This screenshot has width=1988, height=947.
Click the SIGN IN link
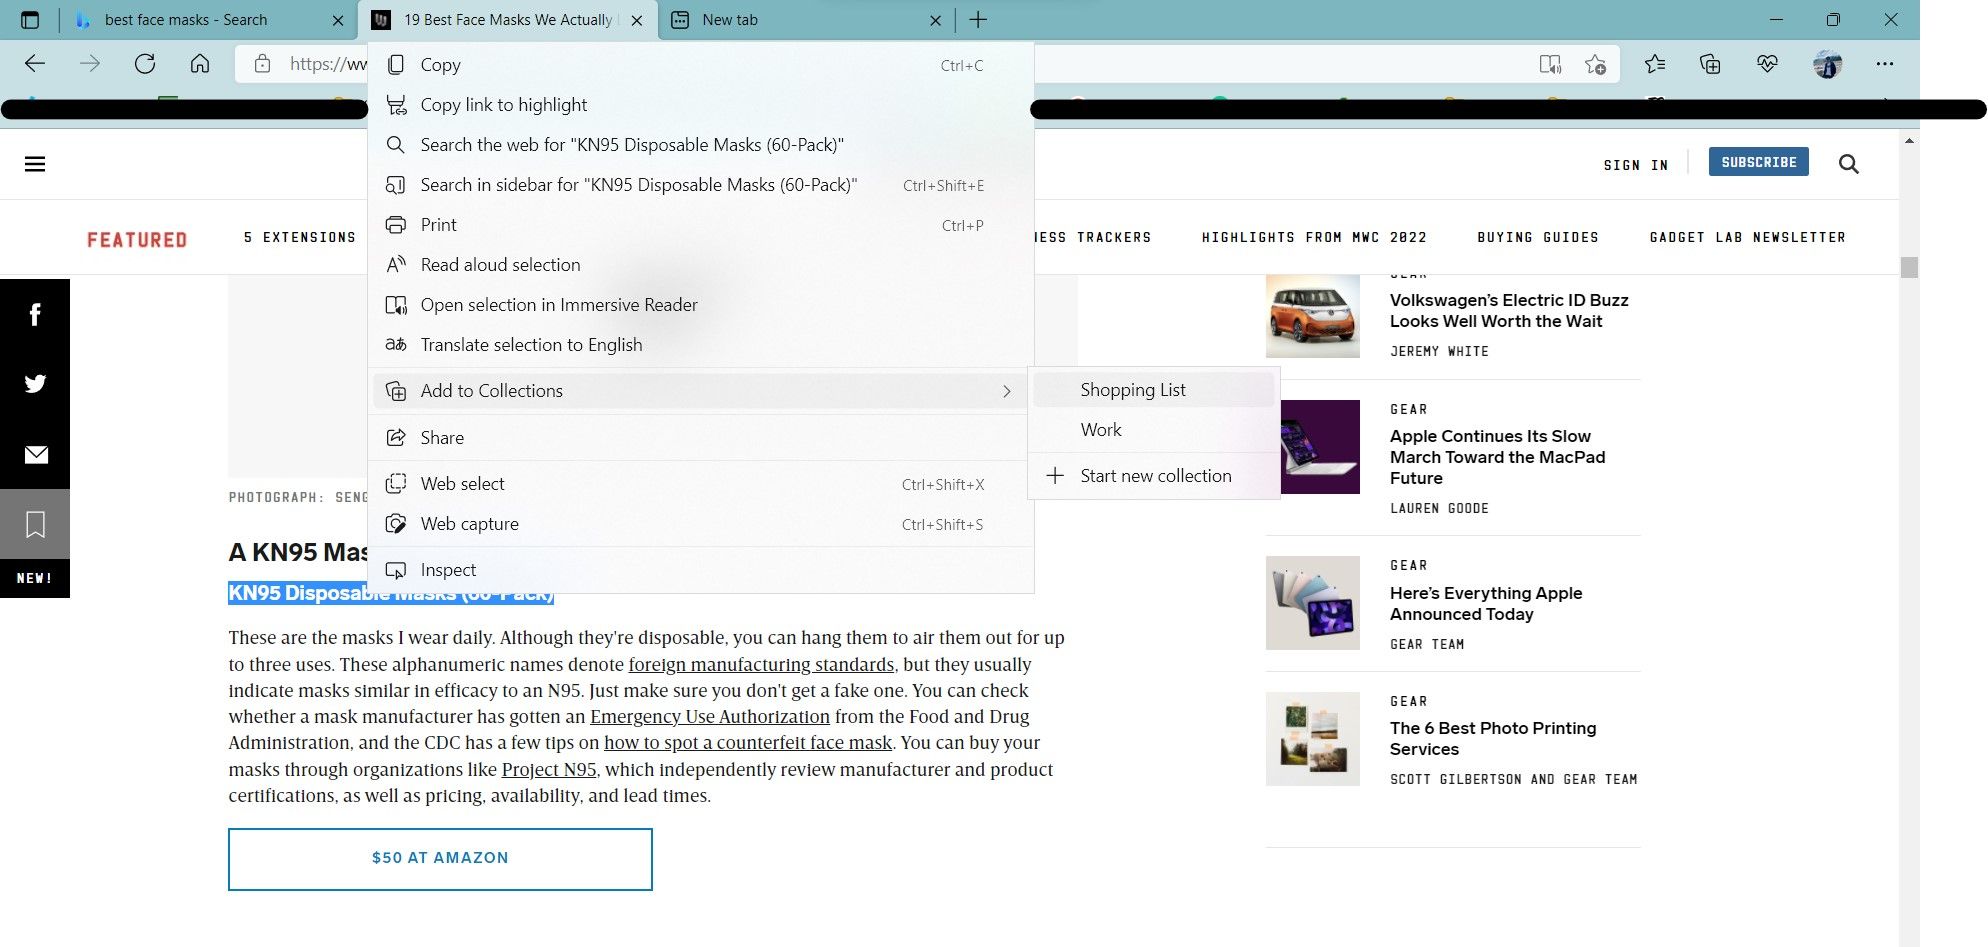coord(1635,165)
